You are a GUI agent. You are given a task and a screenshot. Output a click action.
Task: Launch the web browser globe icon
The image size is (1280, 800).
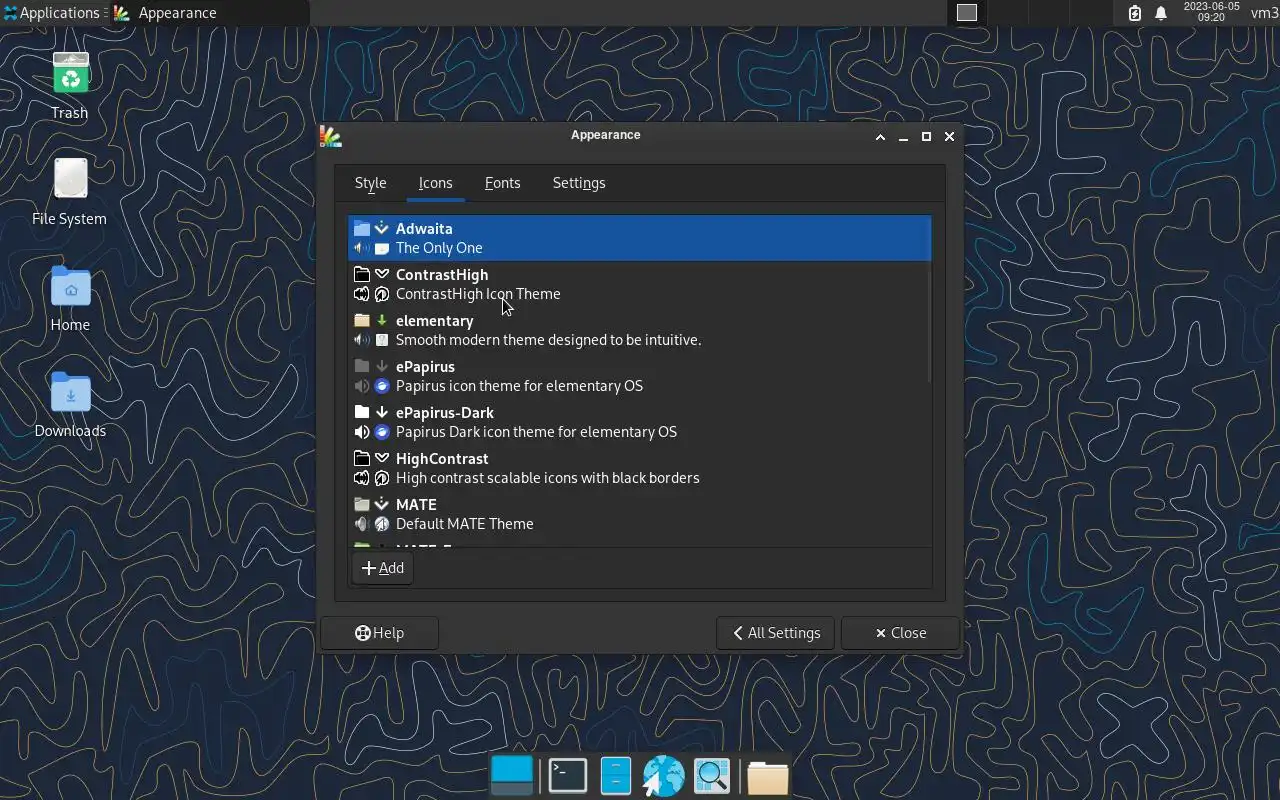pyautogui.click(x=663, y=775)
